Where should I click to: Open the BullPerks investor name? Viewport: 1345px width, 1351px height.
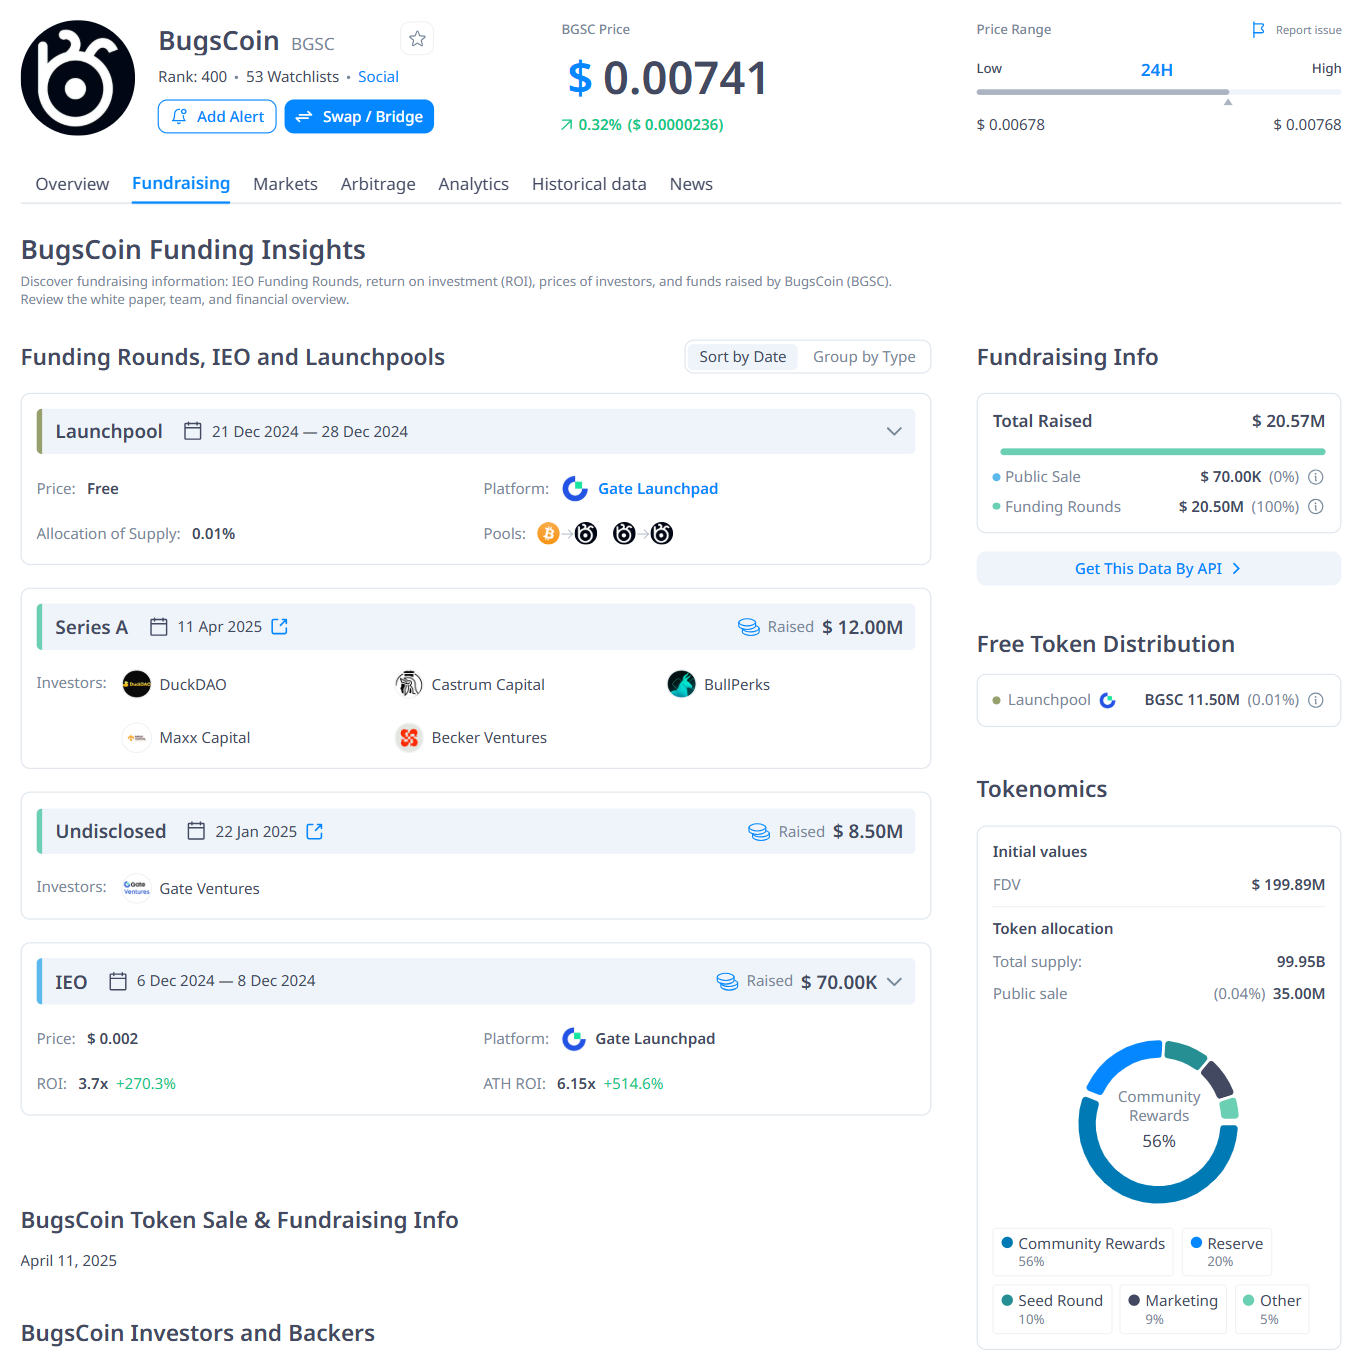[x=737, y=685]
